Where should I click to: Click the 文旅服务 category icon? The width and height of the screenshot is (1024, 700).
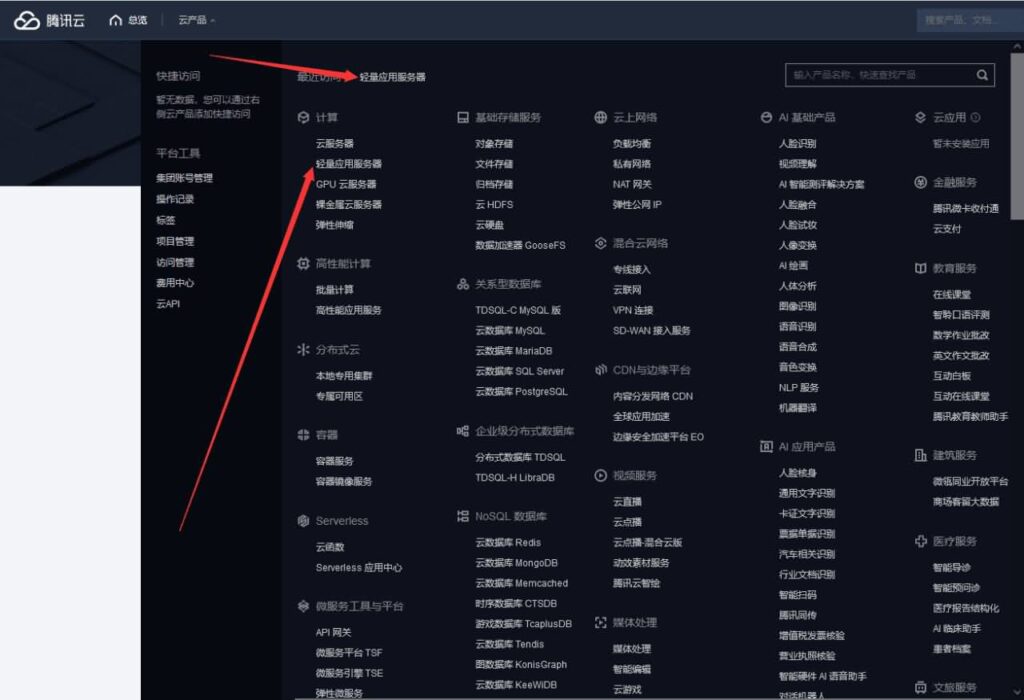(x=920, y=688)
